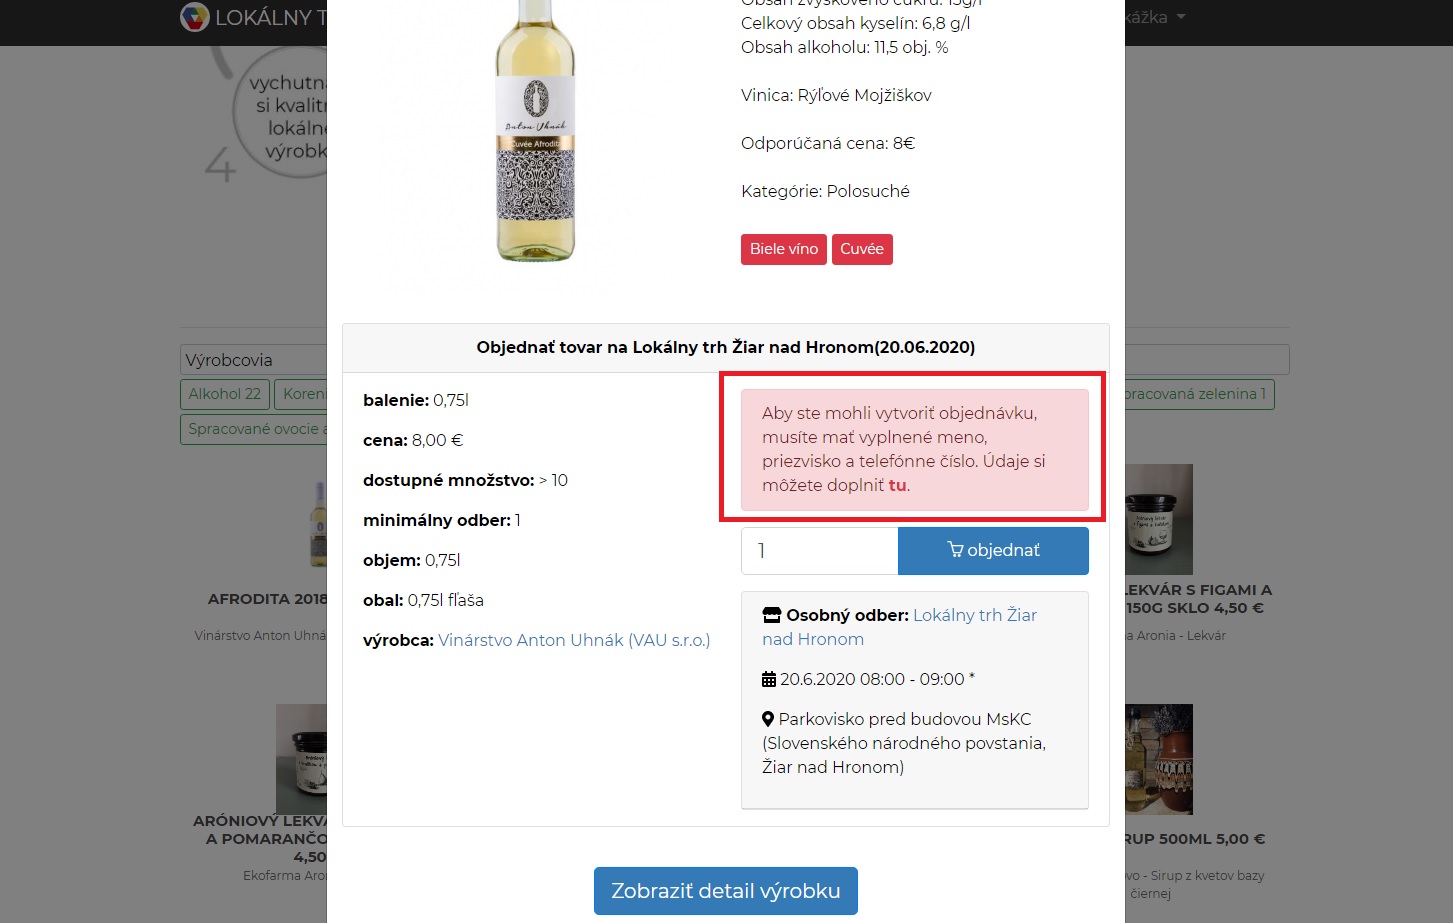Screen dimensions: 1453x923
Task: Toggle the Spracovaná zelenina 1 filter
Action: click(x=1196, y=394)
